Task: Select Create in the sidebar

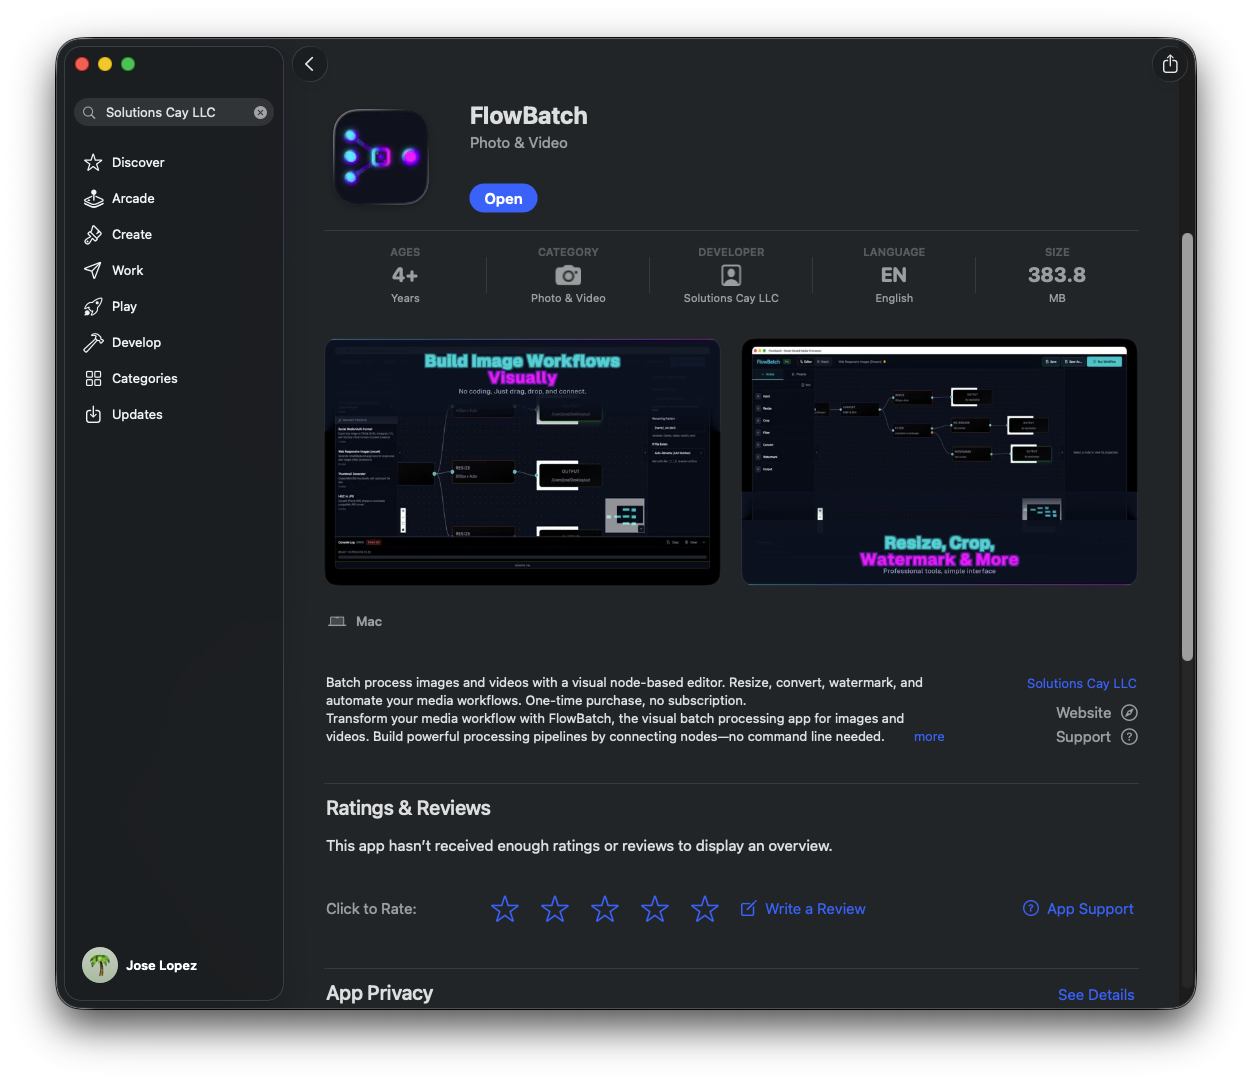Action: click(132, 235)
